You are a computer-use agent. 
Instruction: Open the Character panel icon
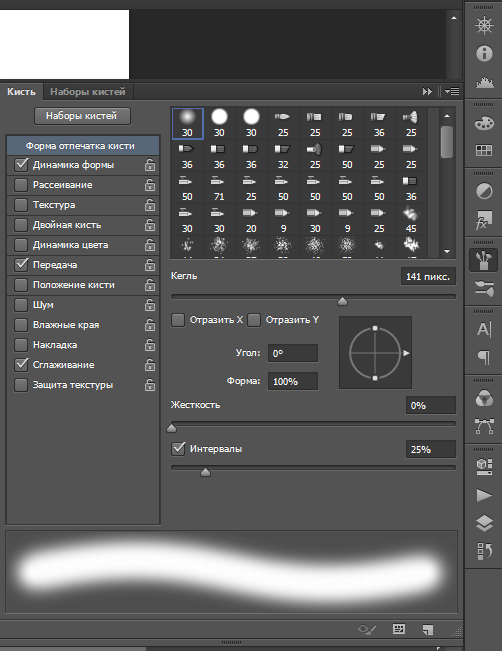coord(484,329)
